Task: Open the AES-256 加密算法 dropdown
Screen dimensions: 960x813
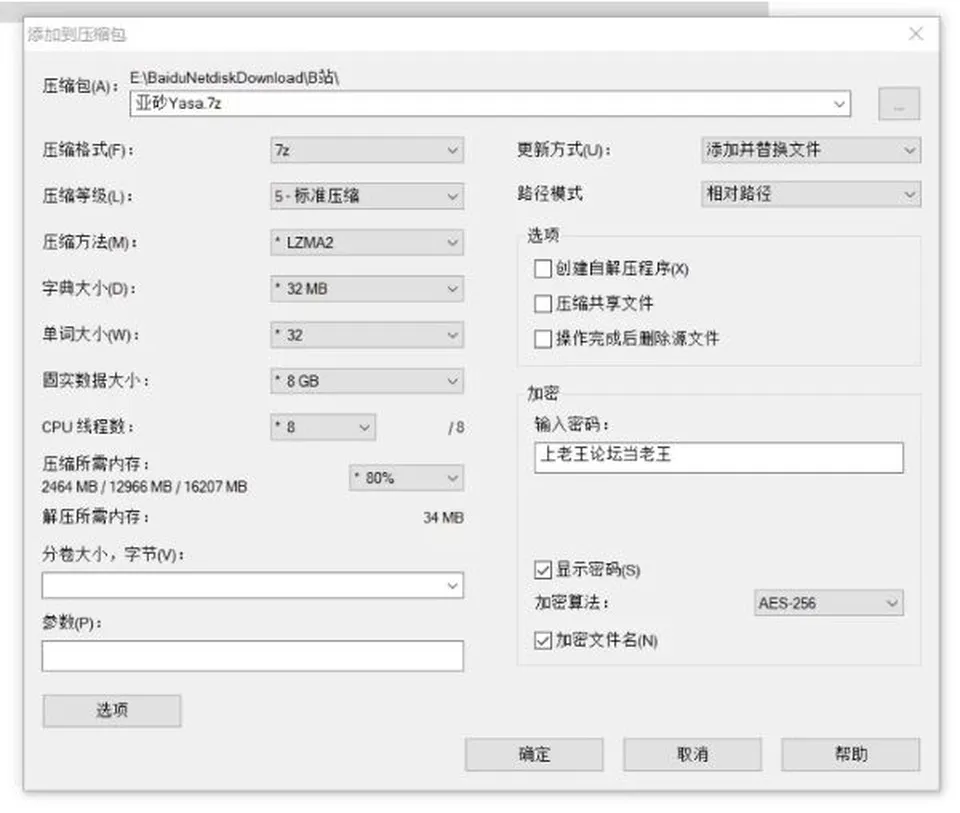Action: (x=828, y=603)
